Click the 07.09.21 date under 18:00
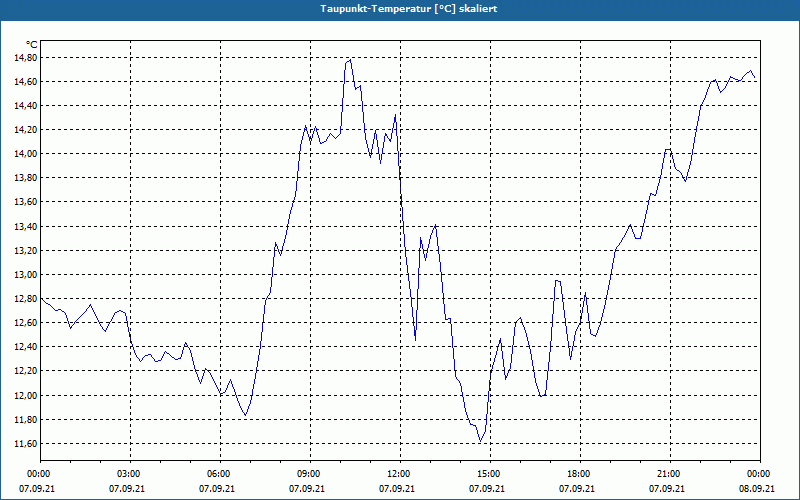 (577, 489)
